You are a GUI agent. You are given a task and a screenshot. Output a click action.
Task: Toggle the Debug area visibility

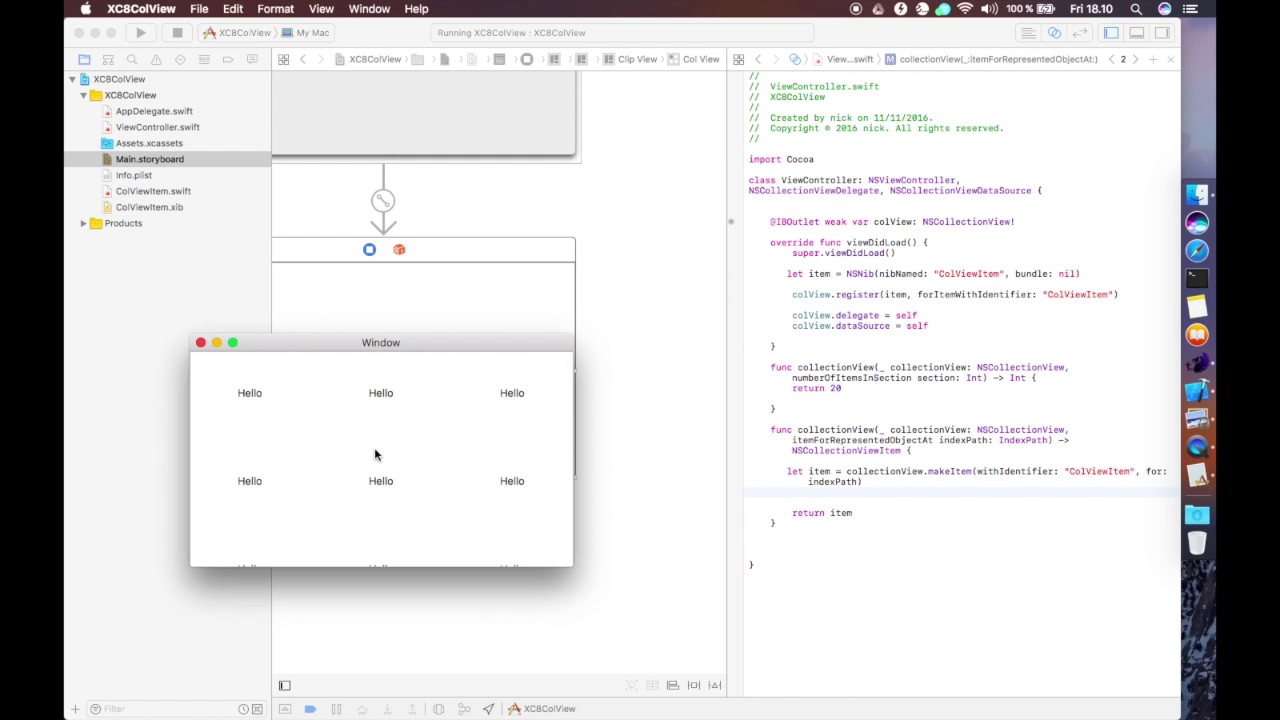[x=1137, y=33]
